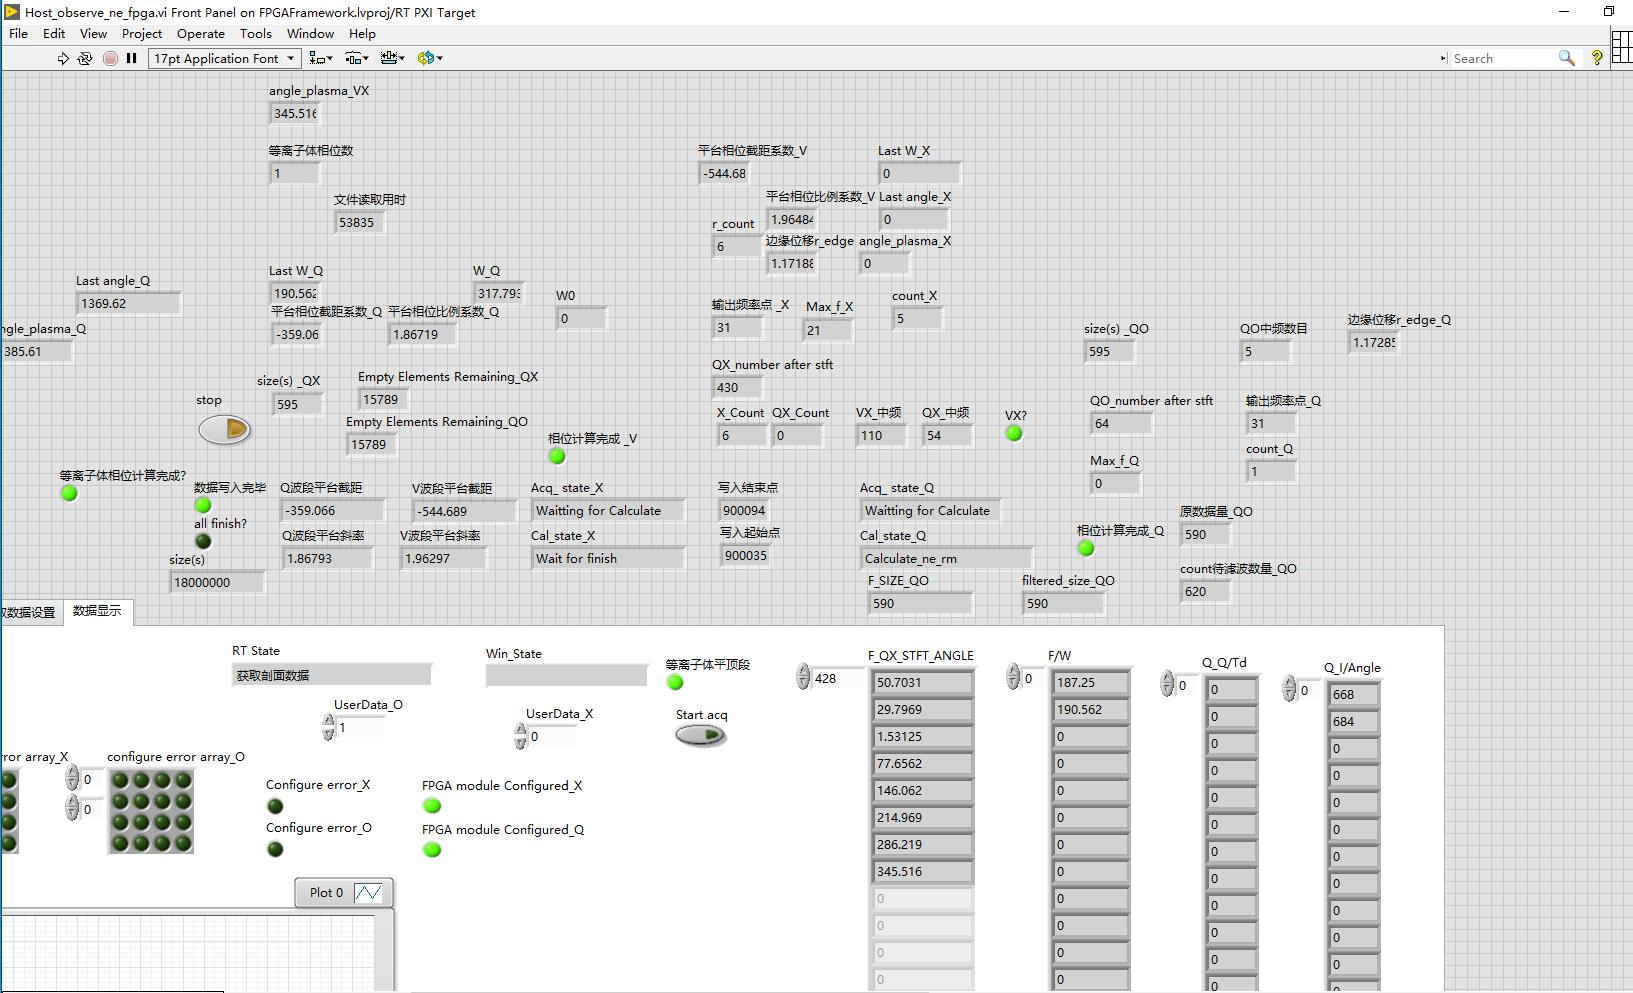Click the UserData_O stepper arrows
1633x993 pixels.
click(329, 728)
